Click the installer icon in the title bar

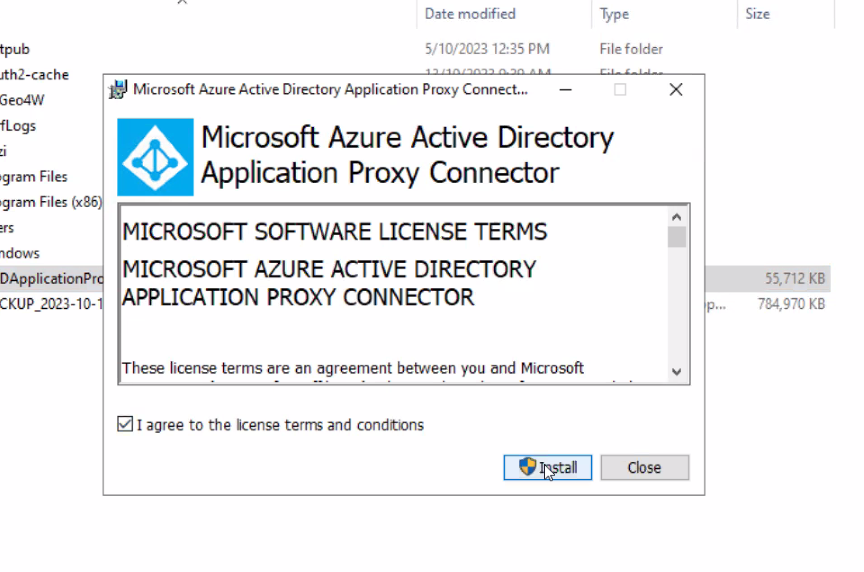(x=119, y=89)
